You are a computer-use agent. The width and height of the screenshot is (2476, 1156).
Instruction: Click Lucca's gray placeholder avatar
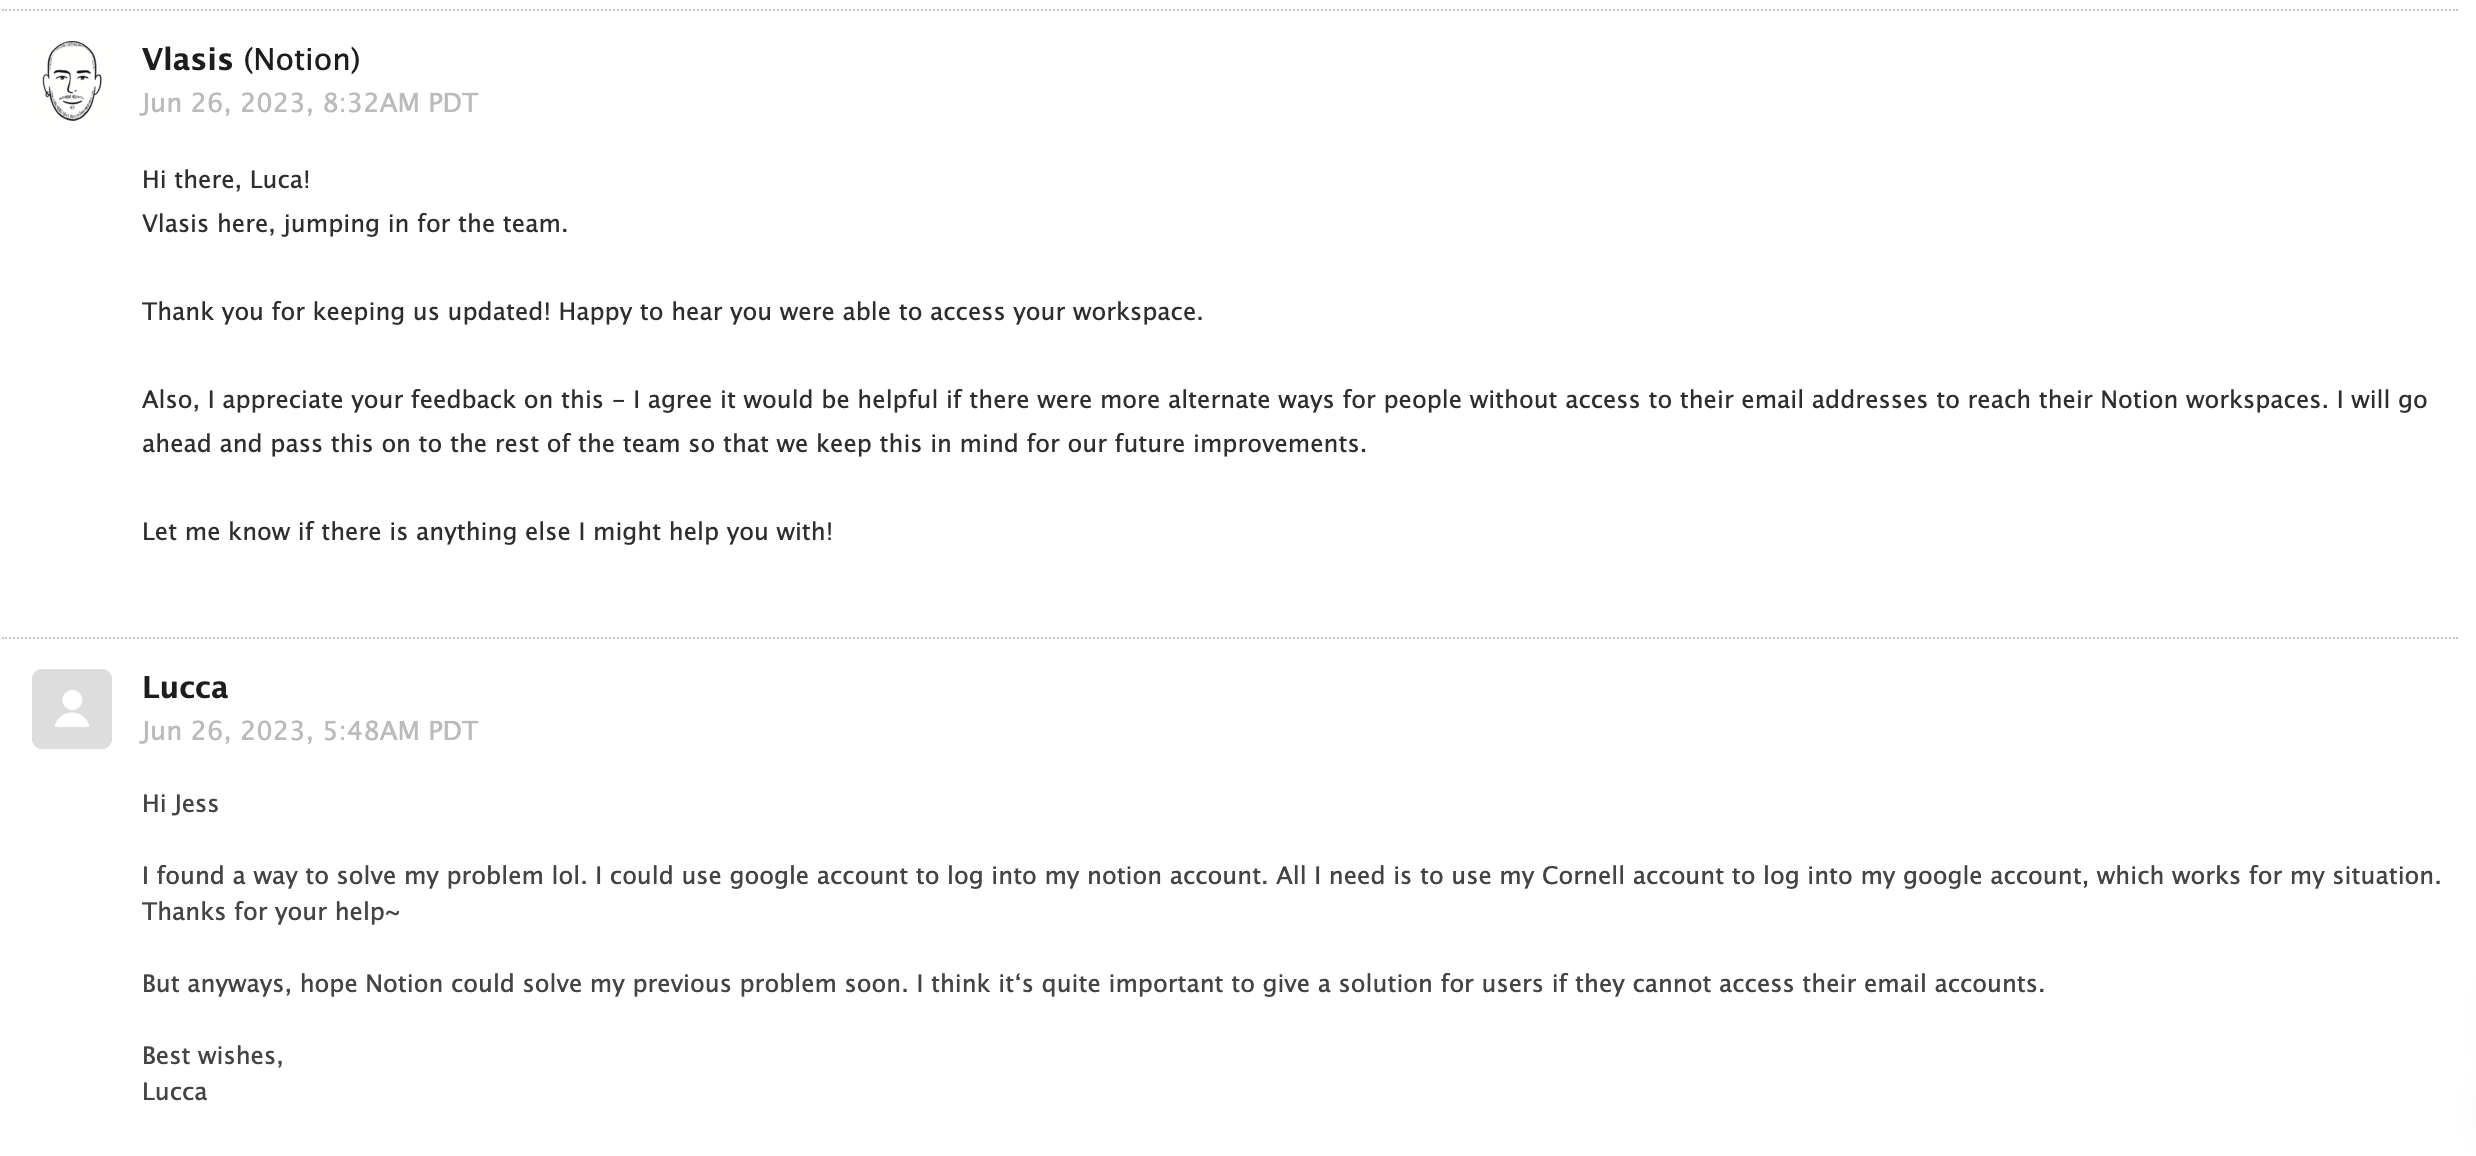click(72, 709)
